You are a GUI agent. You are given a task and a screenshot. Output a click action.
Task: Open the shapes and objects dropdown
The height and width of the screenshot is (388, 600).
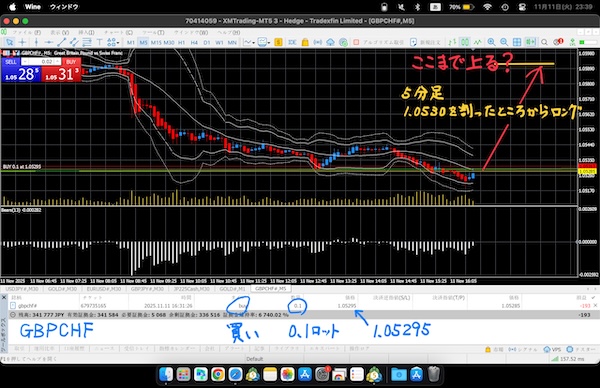(x=113, y=42)
